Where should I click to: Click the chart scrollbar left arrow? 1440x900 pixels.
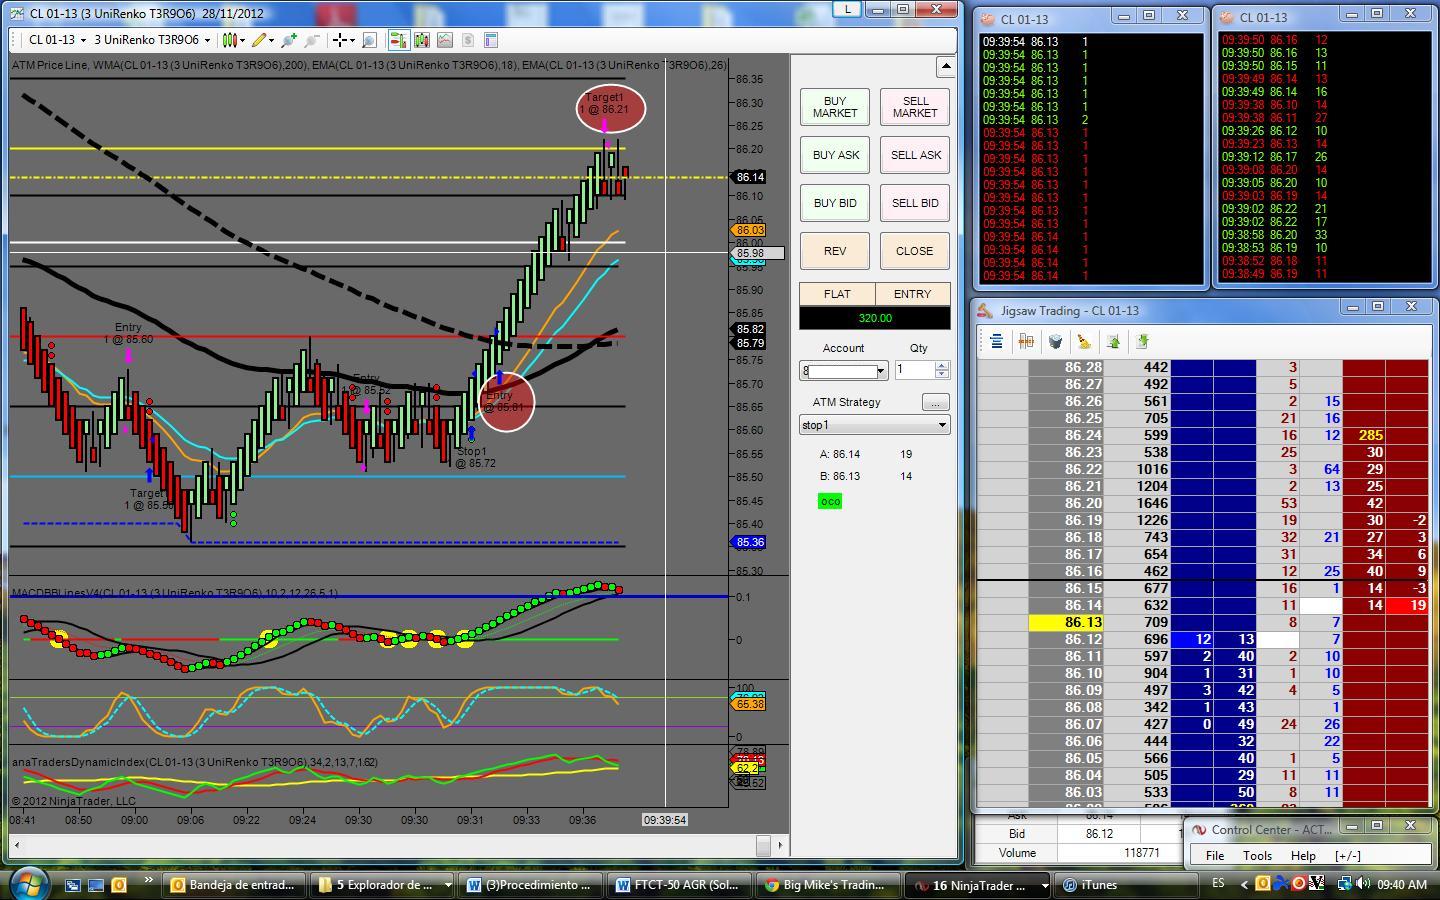coord(15,846)
